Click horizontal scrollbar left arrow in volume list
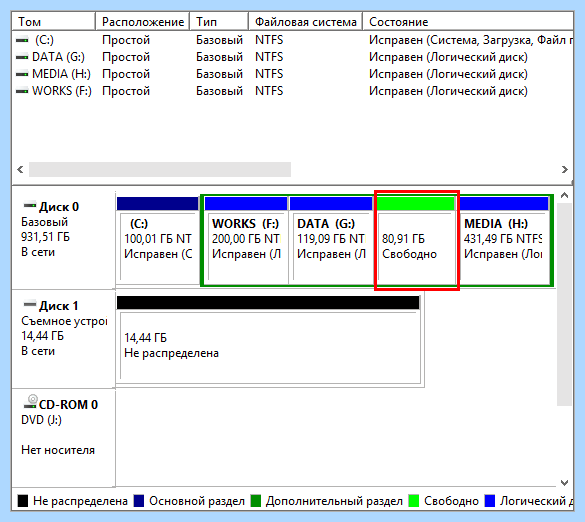This screenshot has width=585, height=522. pos(20,169)
